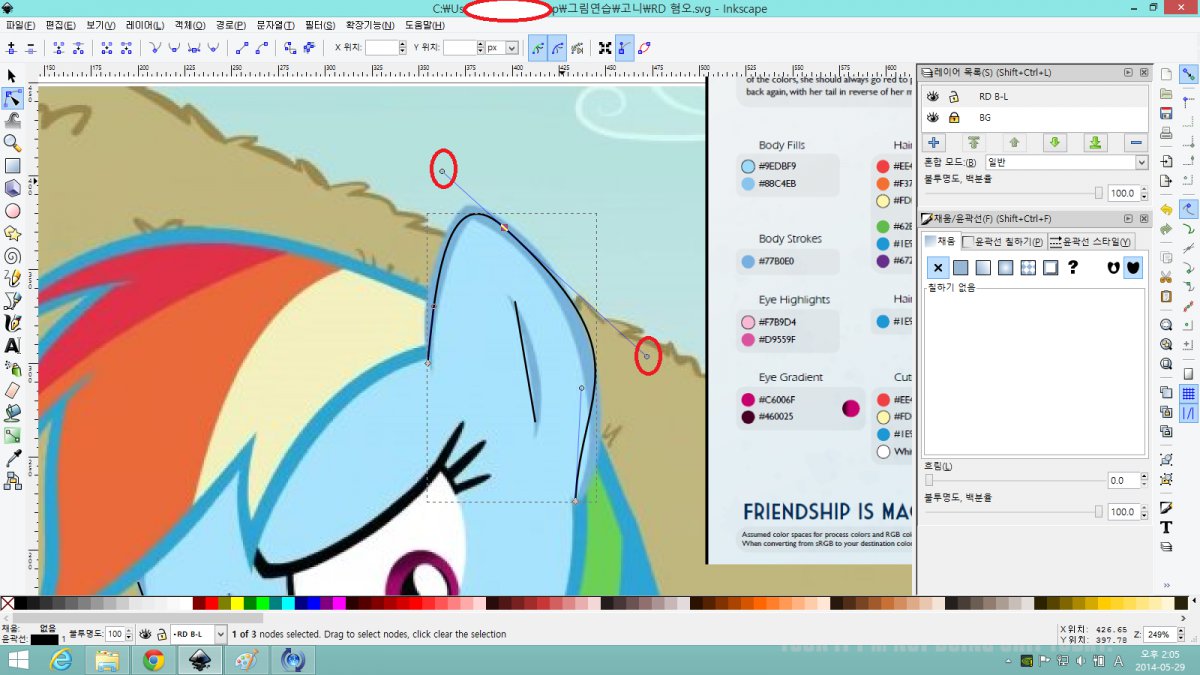The width and height of the screenshot is (1200, 675).
Task: Click the Cut scissors icon
Action: tap(1166, 277)
